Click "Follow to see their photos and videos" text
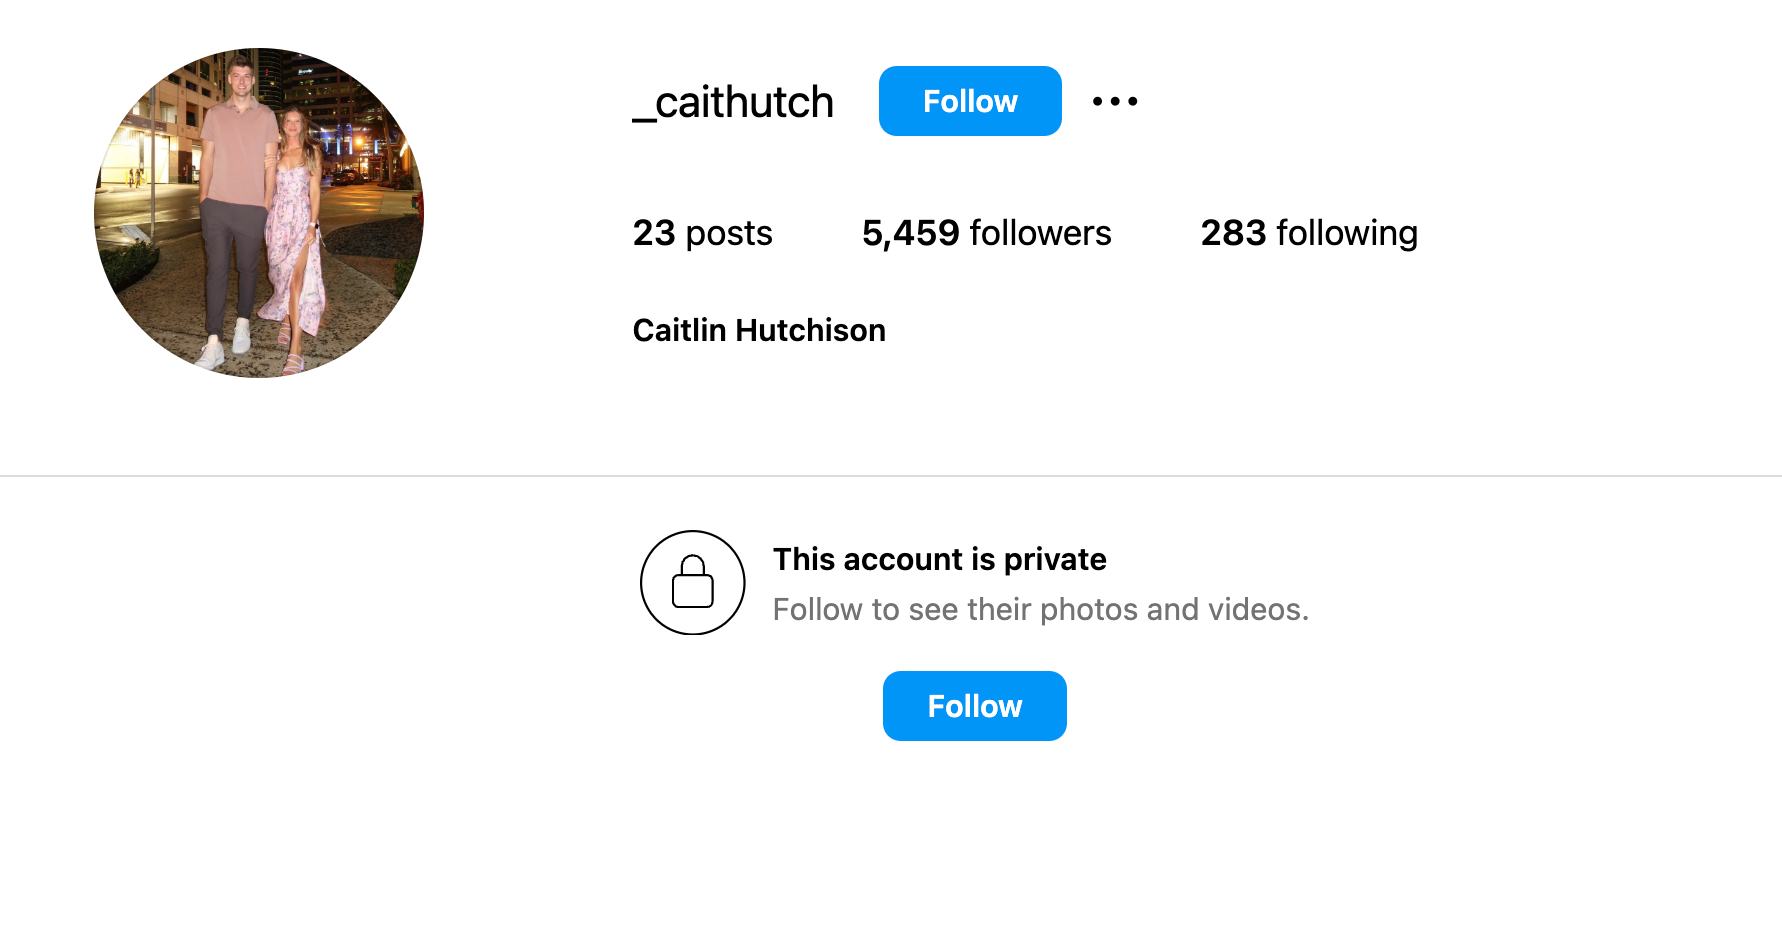This screenshot has width=1782, height=934. click(x=1040, y=609)
